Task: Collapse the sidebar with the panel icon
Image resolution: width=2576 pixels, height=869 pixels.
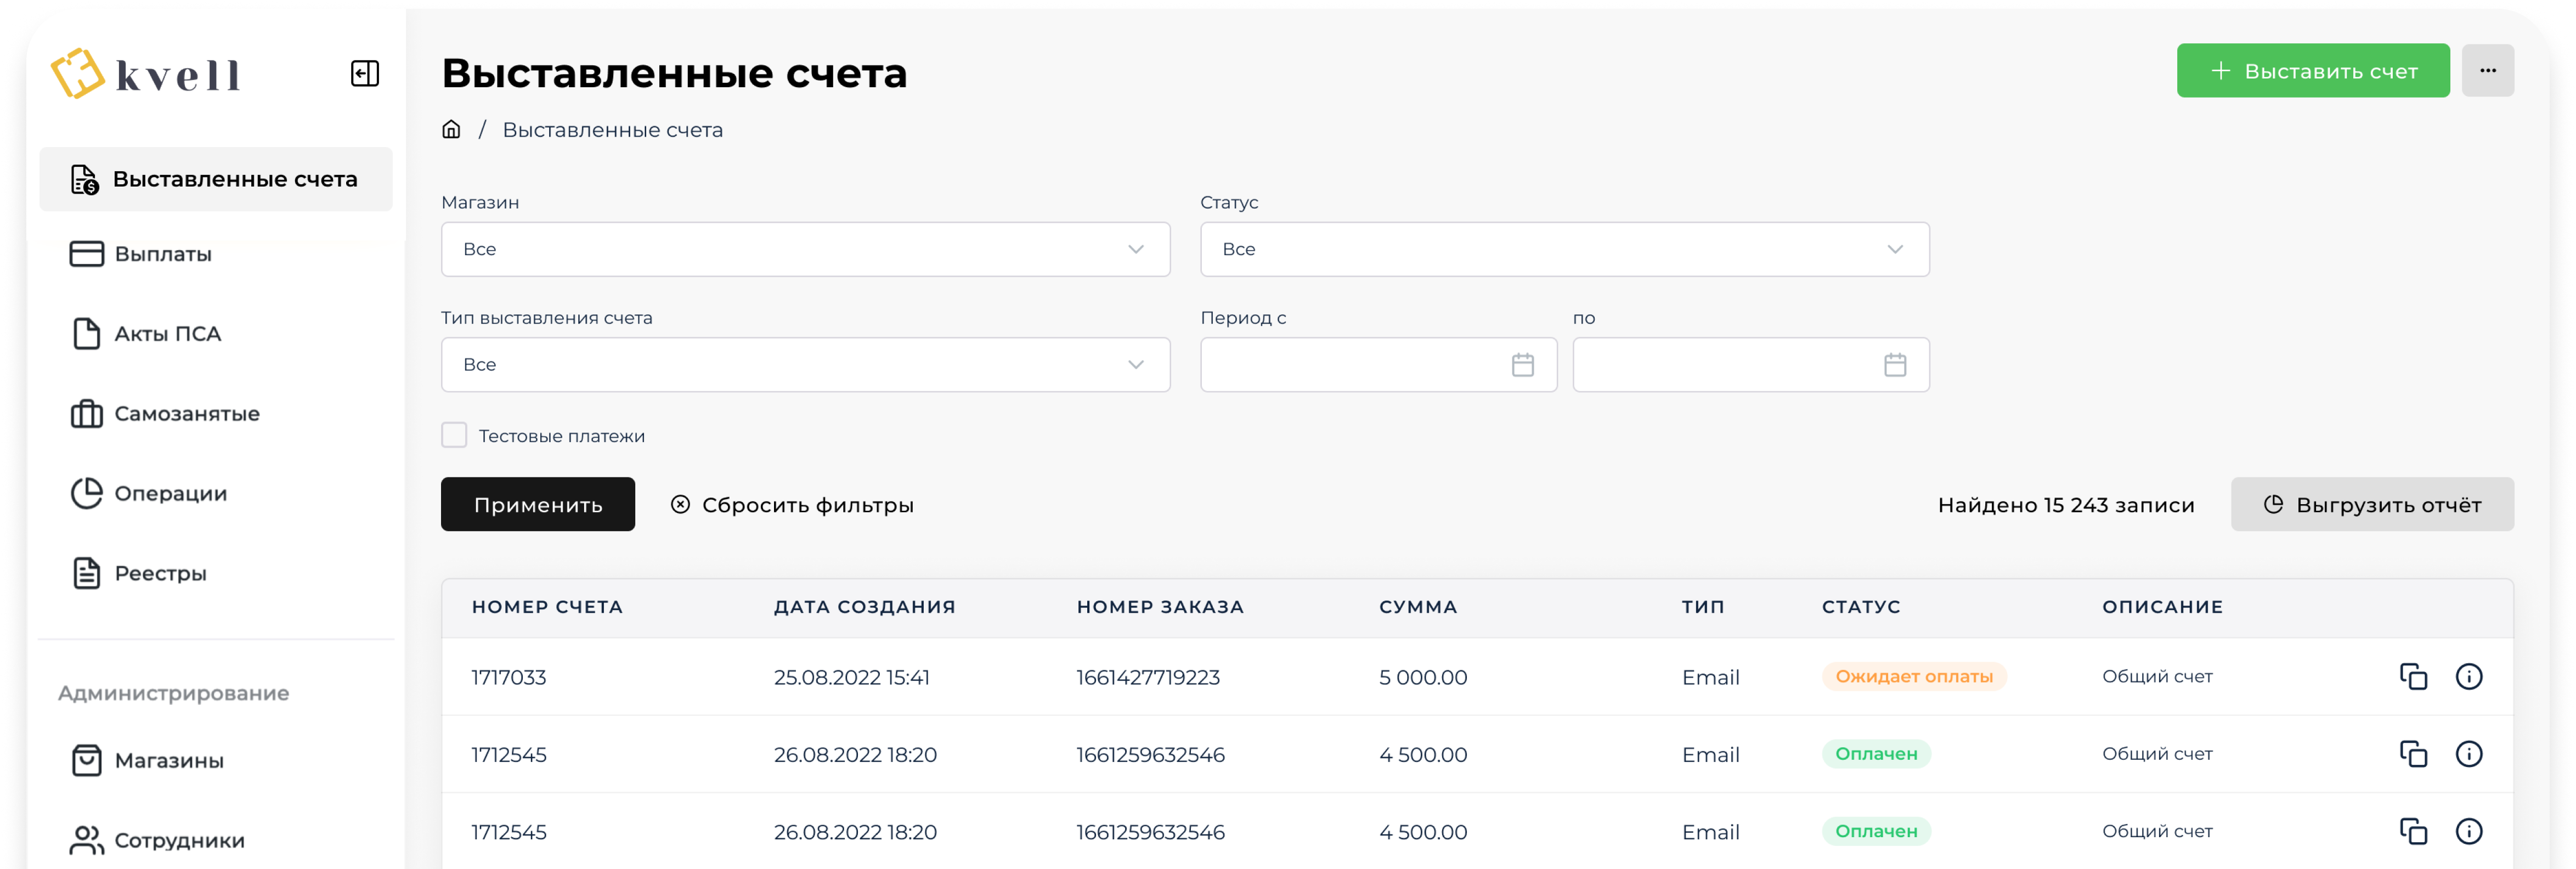Action: [365, 73]
